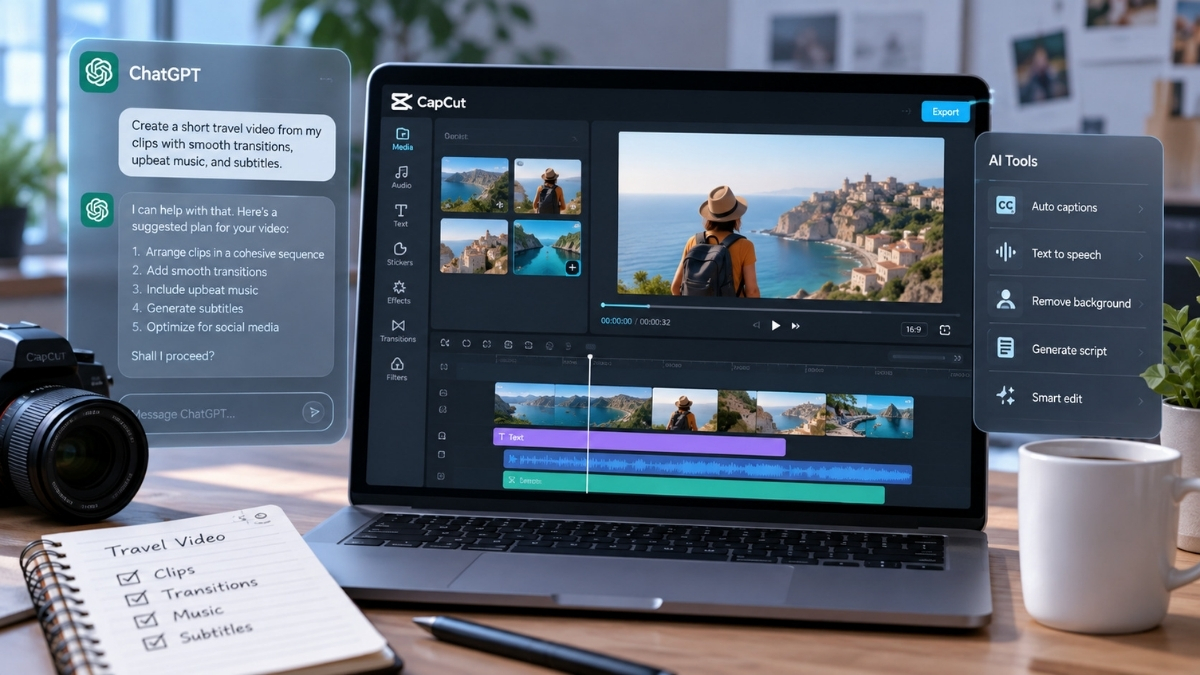Open the Stickers panel
The height and width of the screenshot is (675, 1200).
click(400, 253)
